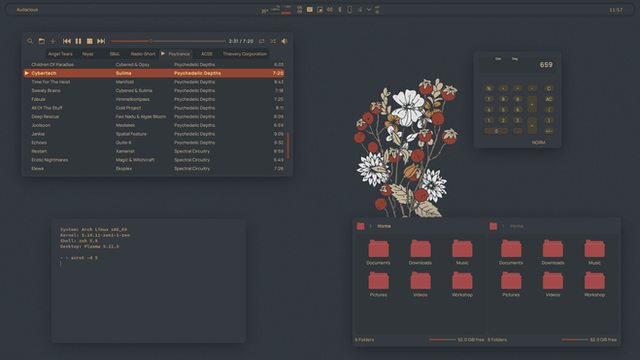
Task: Click the calculator digit 5 key
Action: (503, 110)
